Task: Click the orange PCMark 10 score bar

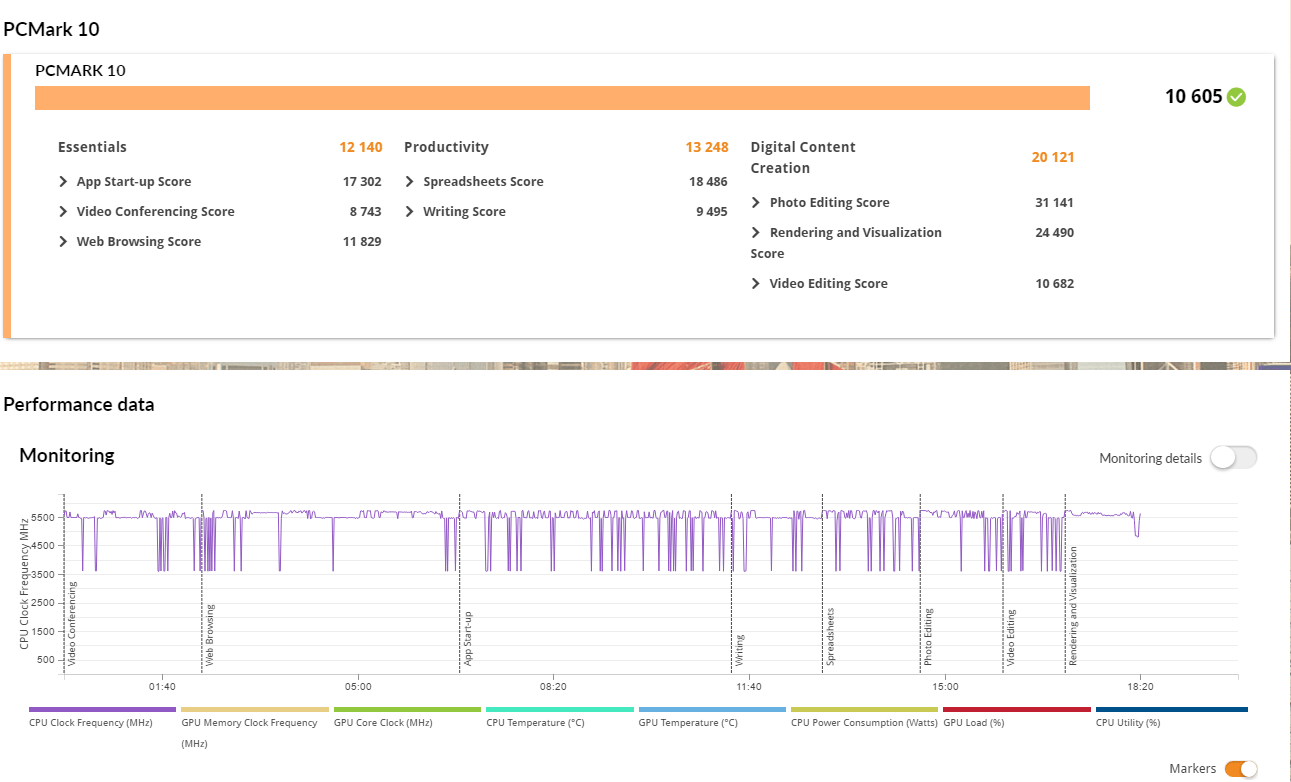Action: [562, 98]
